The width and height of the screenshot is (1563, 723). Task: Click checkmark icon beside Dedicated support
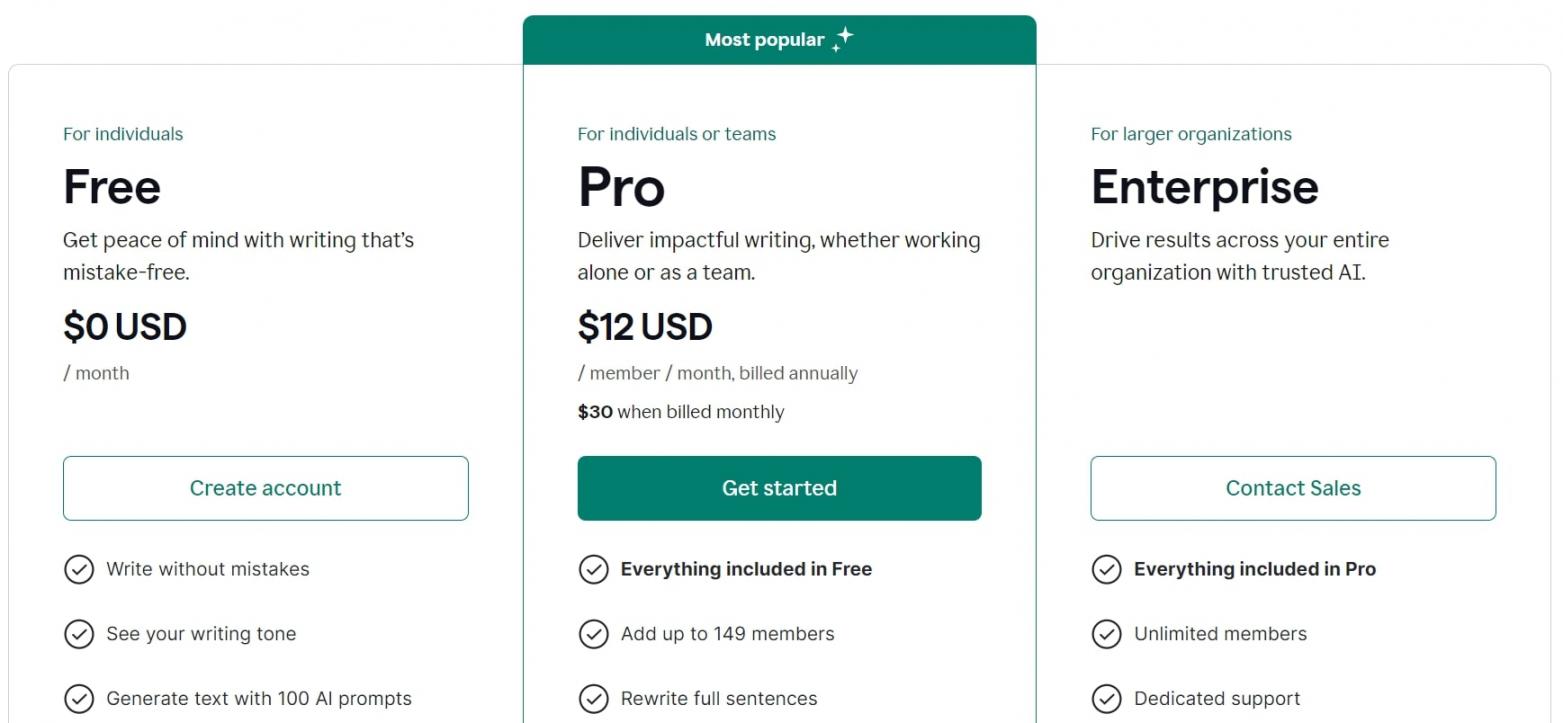tap(1106, 699)
